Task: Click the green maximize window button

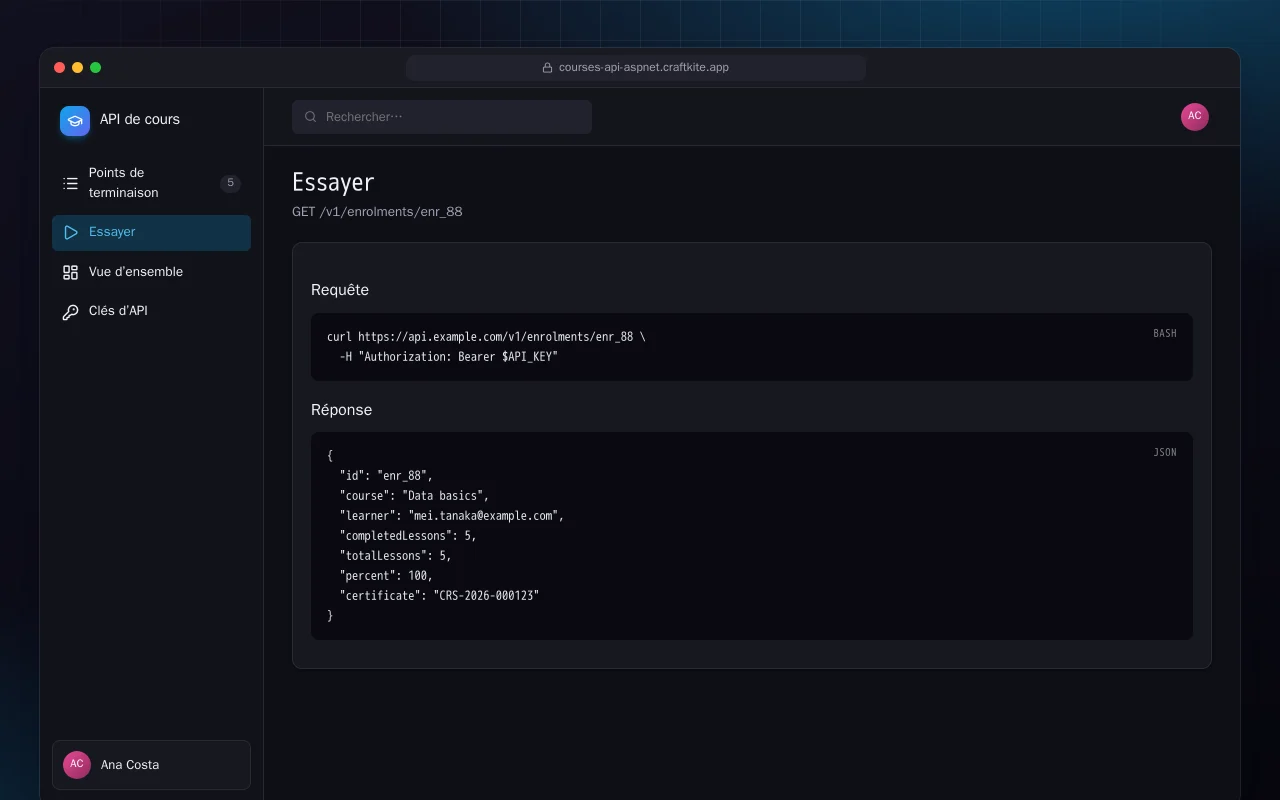Action: pyautogui.click(x=96, y=68)
